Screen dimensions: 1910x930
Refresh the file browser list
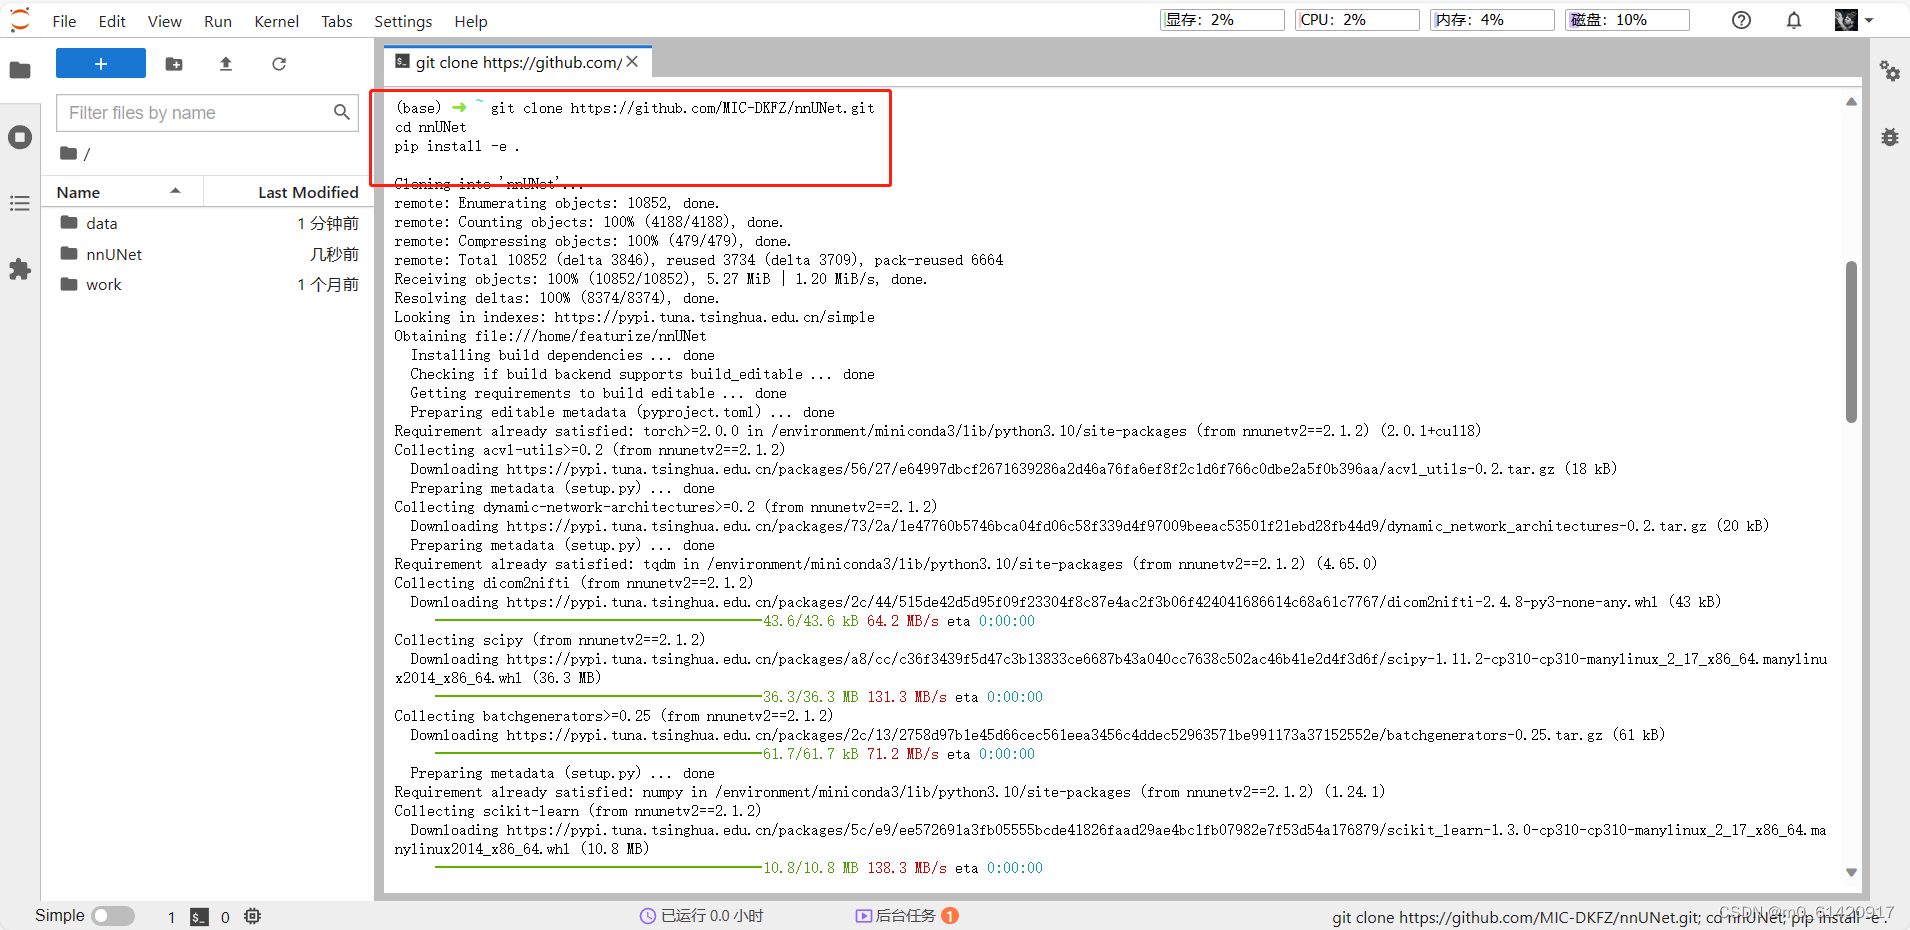point(279,64)
